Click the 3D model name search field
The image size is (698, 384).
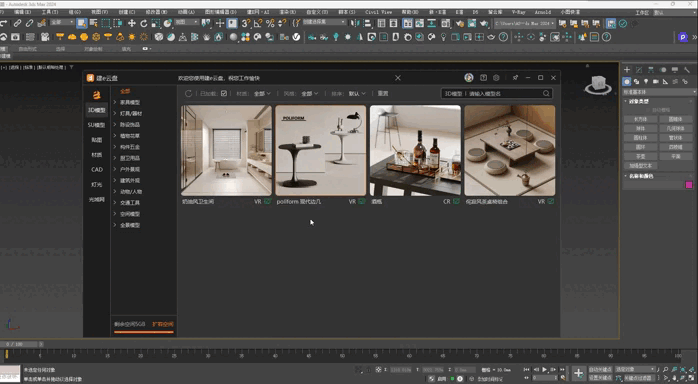coord(497,93)
